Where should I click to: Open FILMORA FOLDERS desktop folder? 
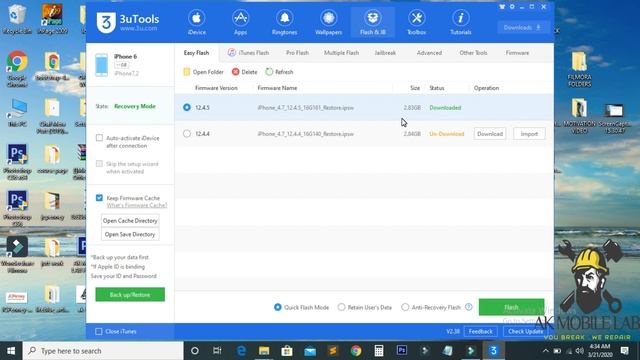(x=579, y=69)
